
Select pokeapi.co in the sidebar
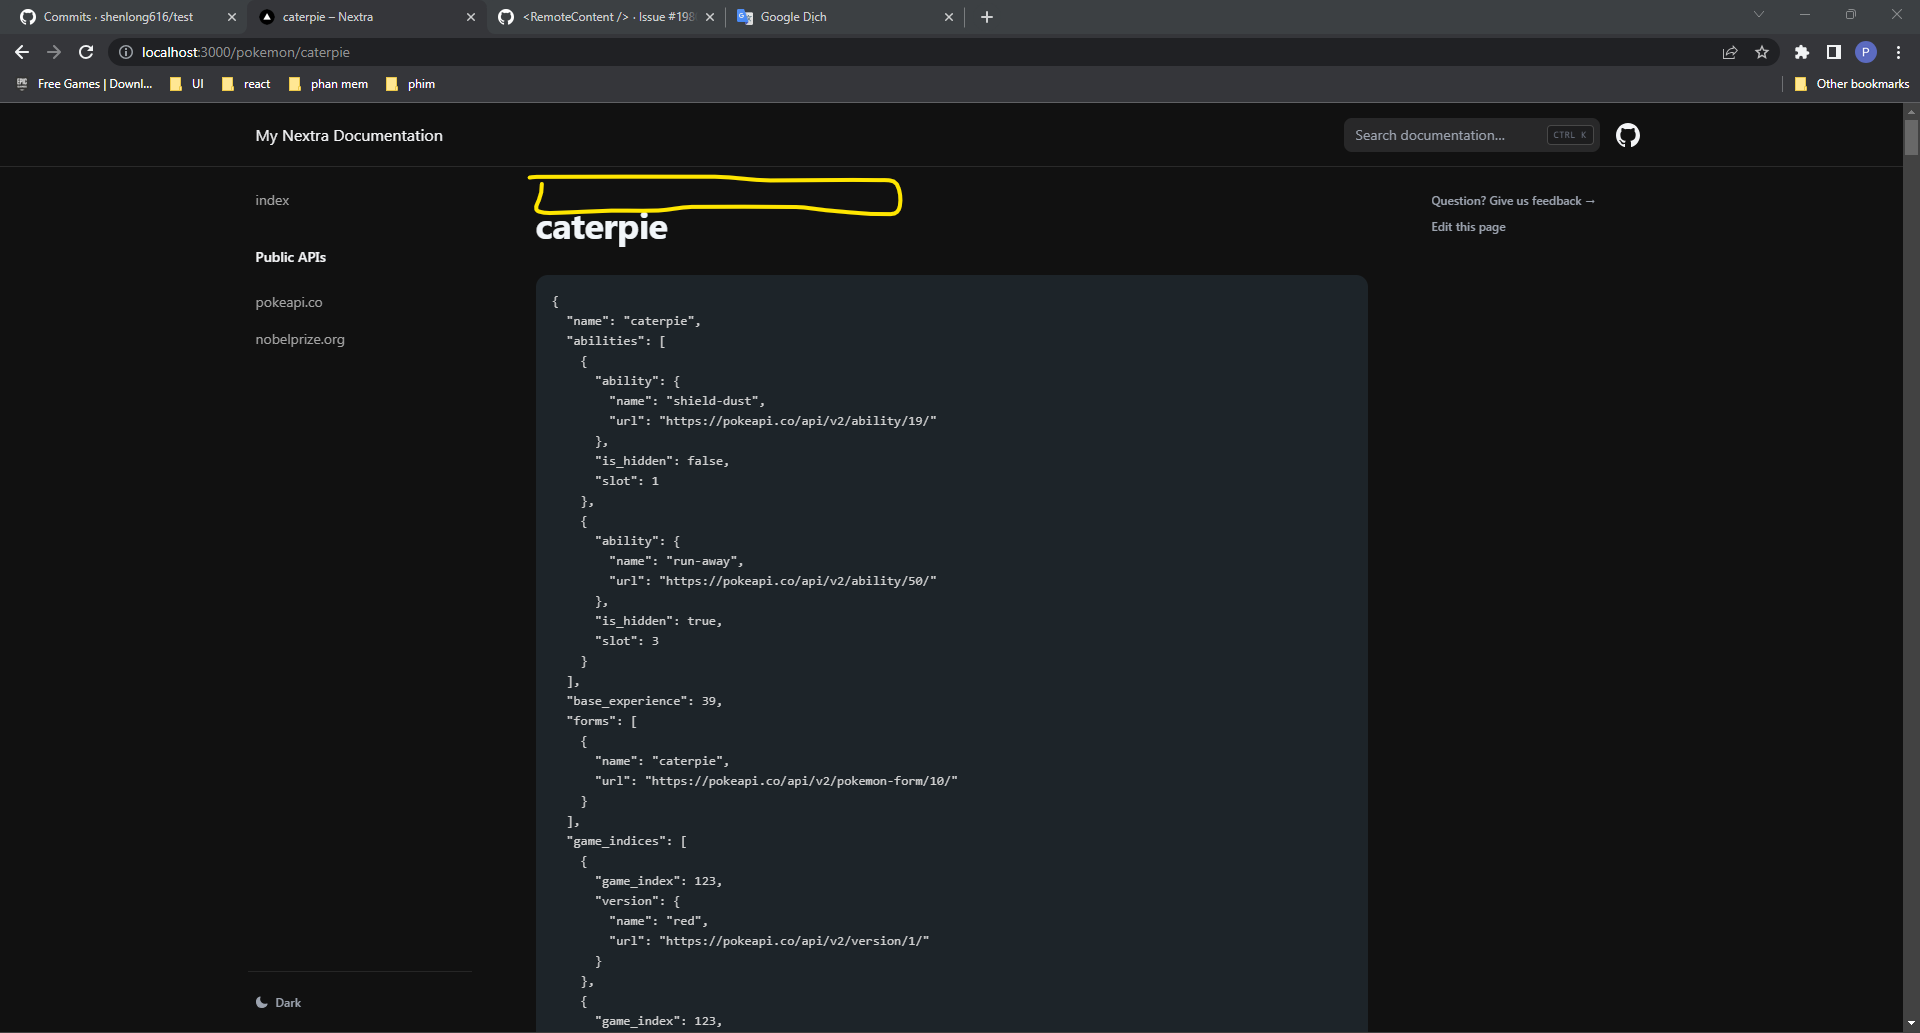pos(289,301)
